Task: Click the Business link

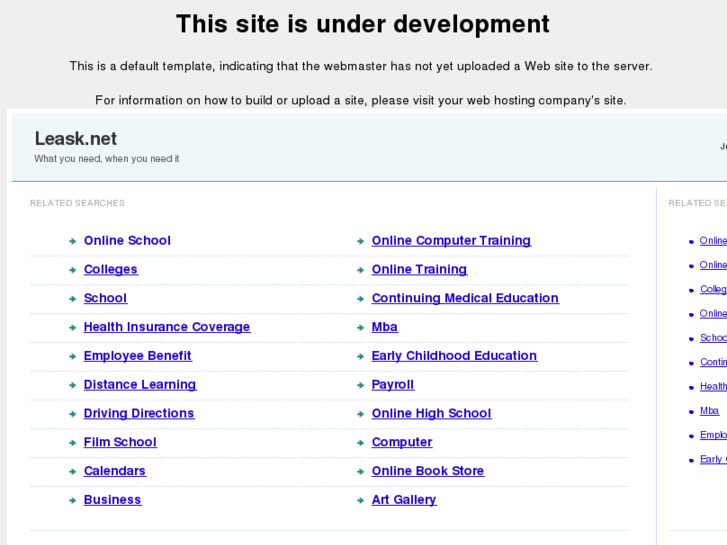Action: (113, 500)
